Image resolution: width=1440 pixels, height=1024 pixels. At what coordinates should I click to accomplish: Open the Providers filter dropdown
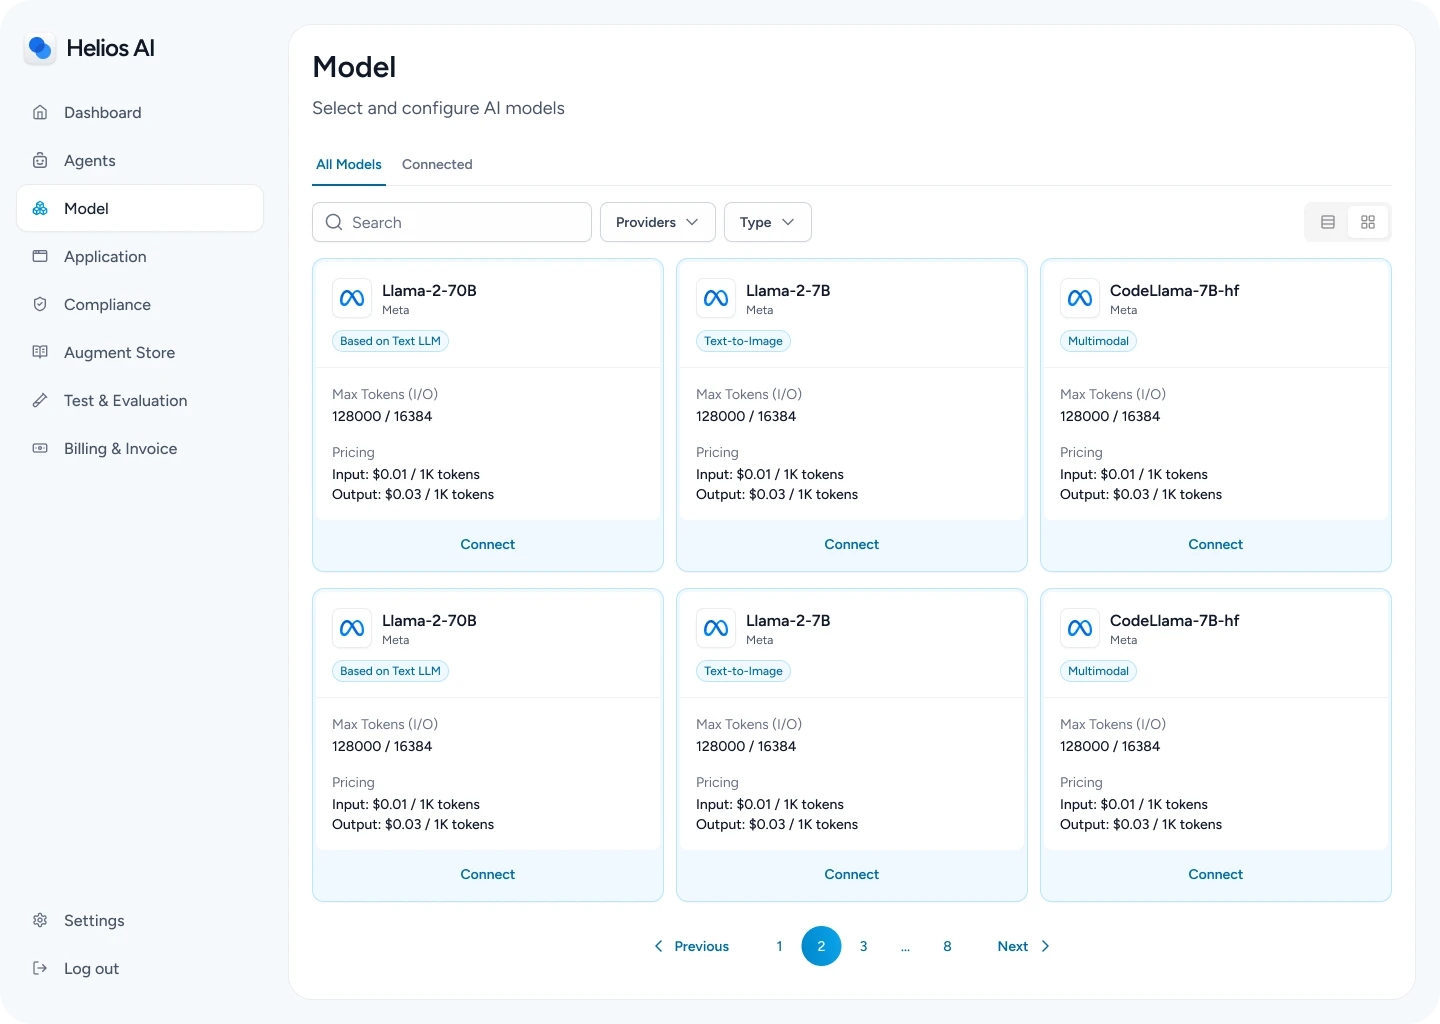(x=658, y=222)
